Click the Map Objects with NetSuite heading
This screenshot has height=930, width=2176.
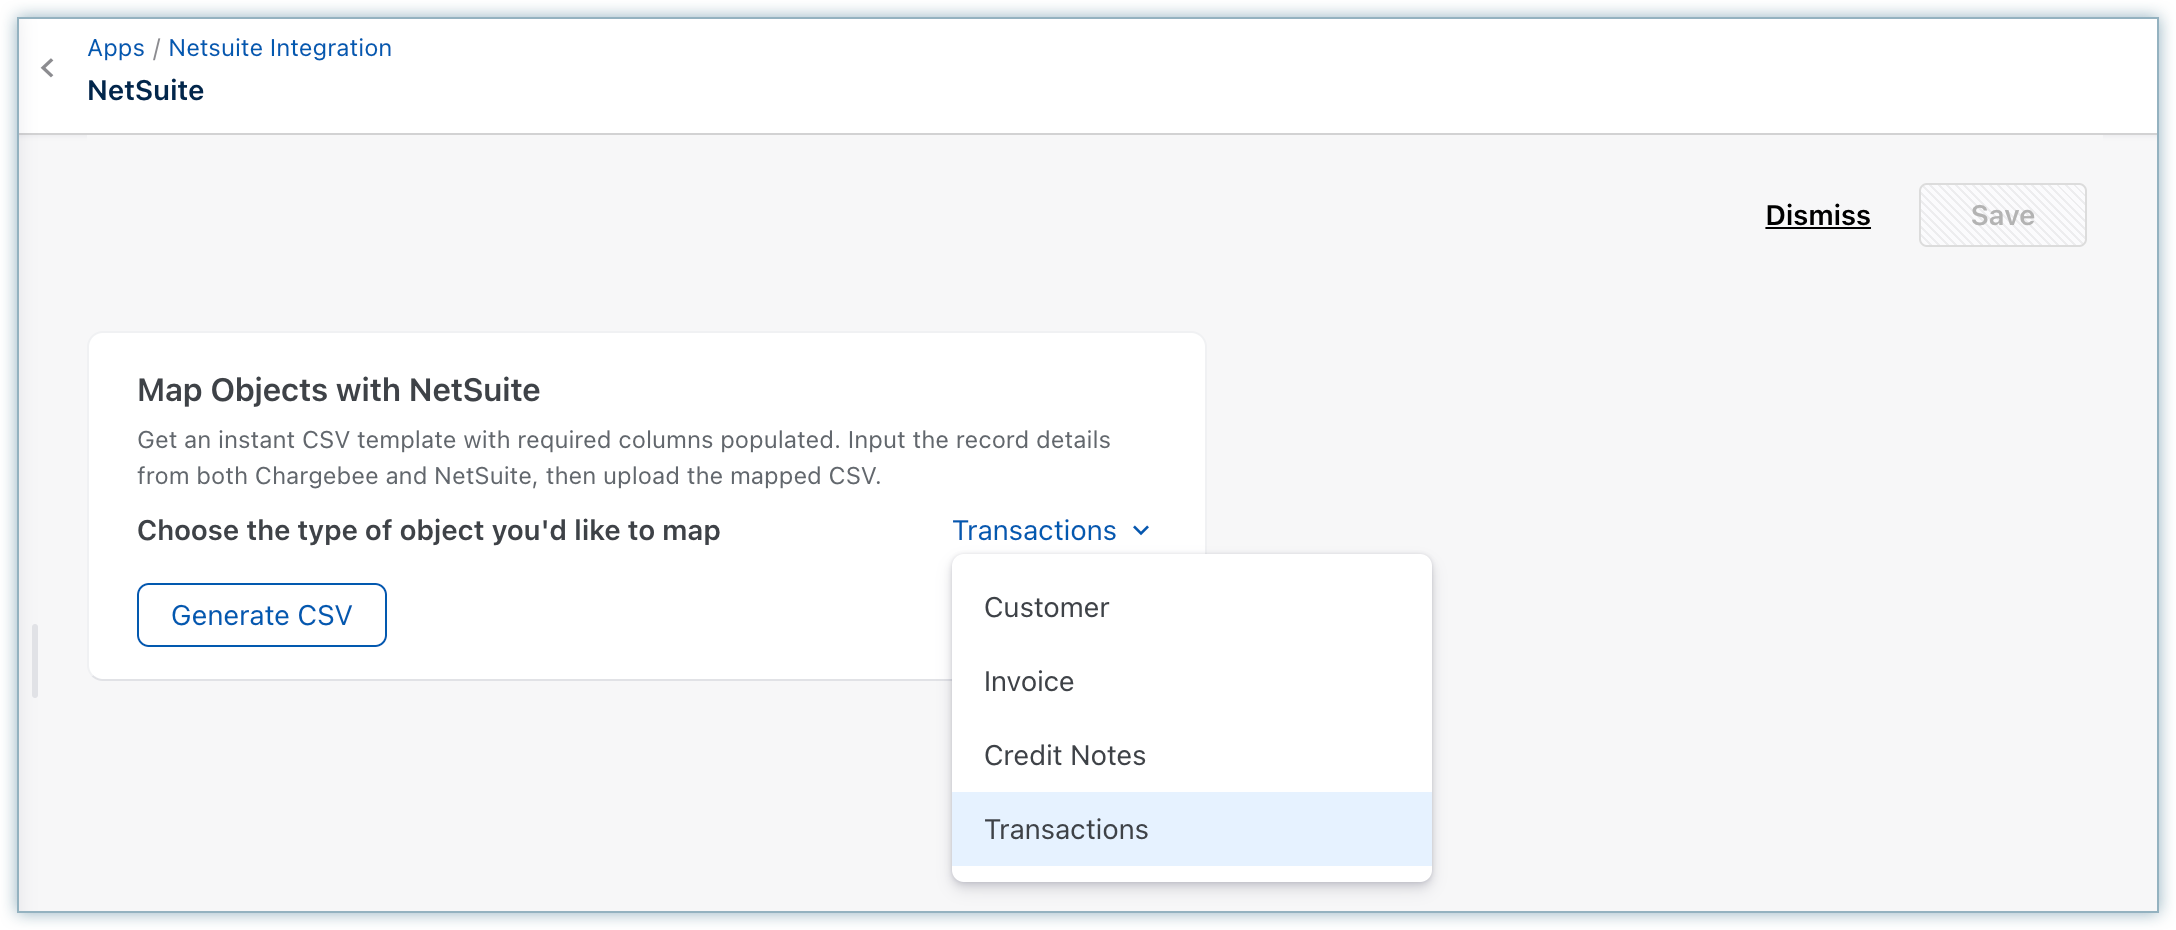point(338,390)
